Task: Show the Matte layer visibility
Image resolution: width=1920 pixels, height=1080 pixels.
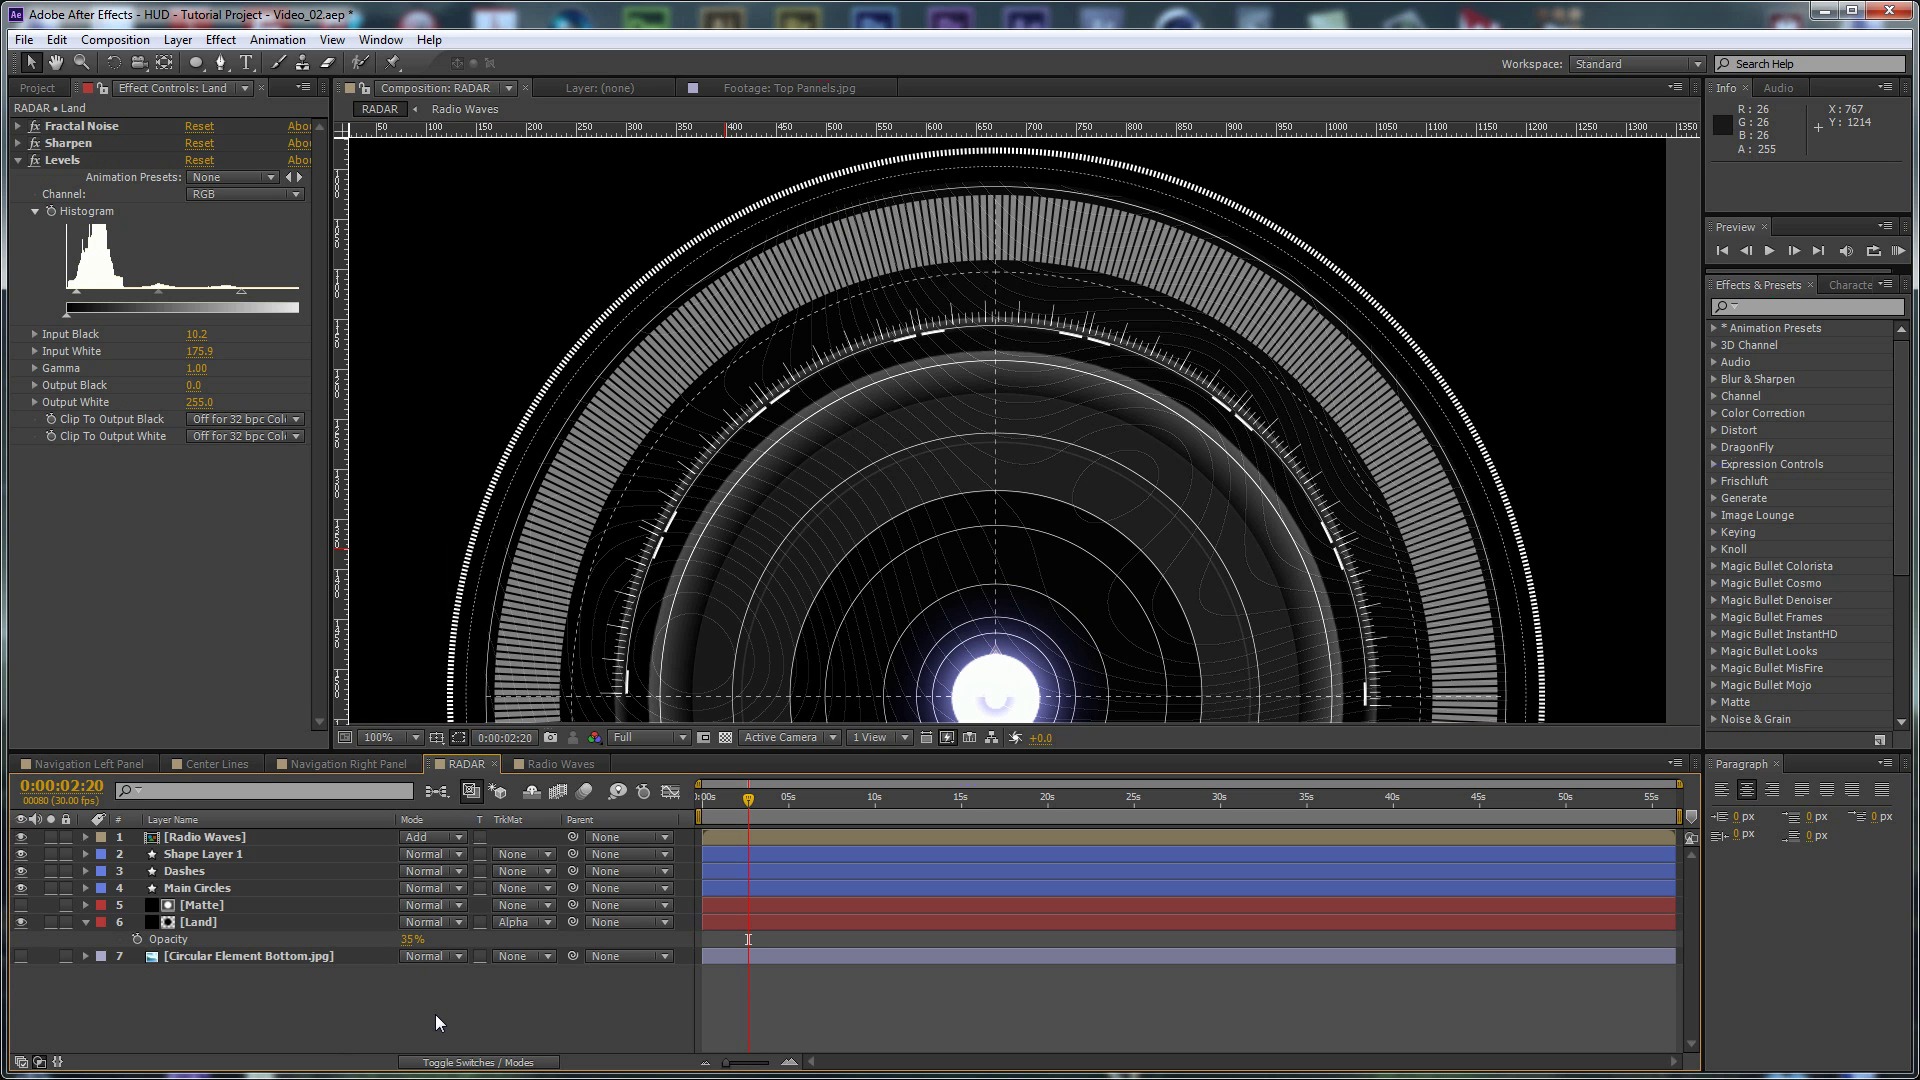Action: [x=21, y=905]
